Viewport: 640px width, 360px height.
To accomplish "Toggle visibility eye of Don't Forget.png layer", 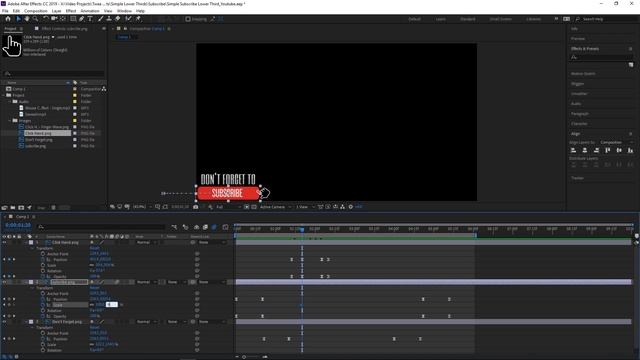I will tap(4, 322).
